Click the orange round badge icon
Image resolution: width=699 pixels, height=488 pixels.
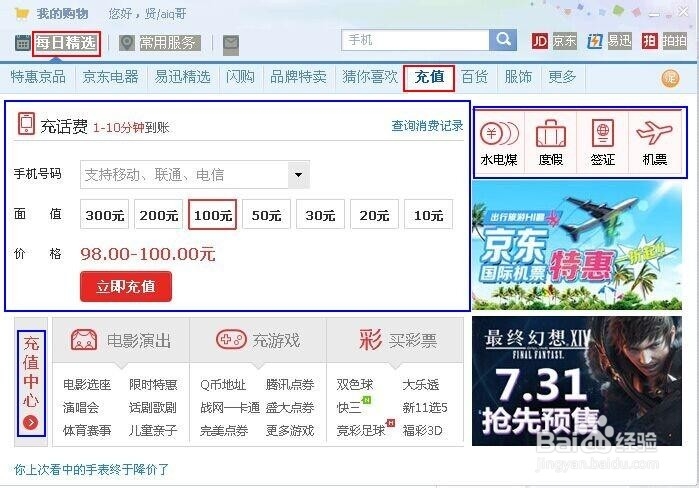click(670, 78)
